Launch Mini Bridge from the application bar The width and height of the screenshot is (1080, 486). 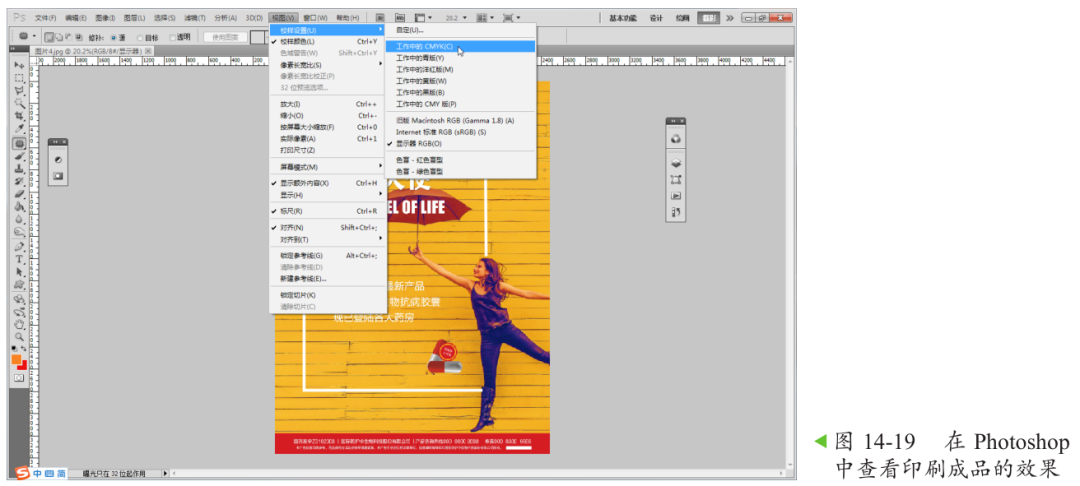coord(400,17)
